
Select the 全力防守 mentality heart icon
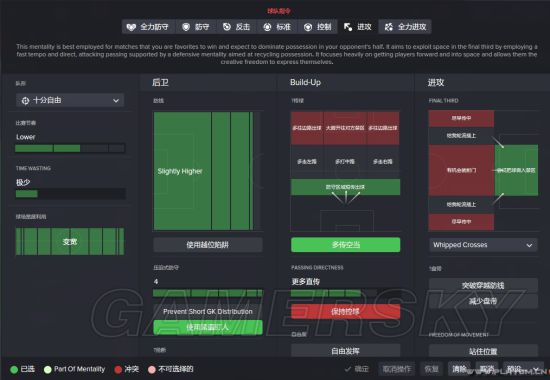click(x=131, y=27)
